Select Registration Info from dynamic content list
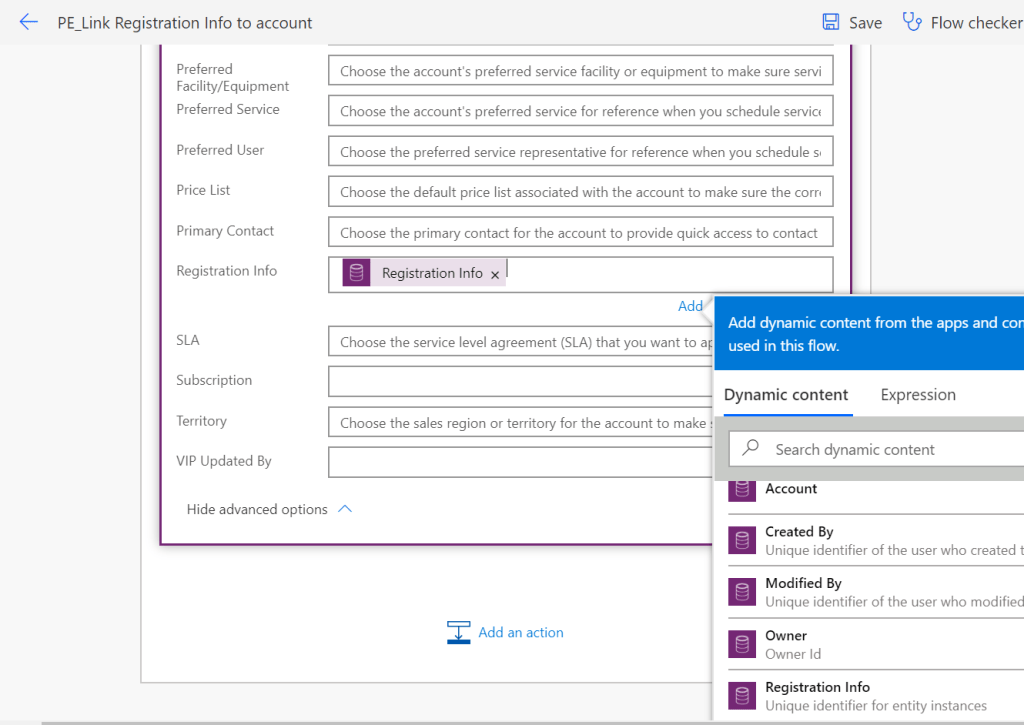1024x725 pixels. (817, 687)
